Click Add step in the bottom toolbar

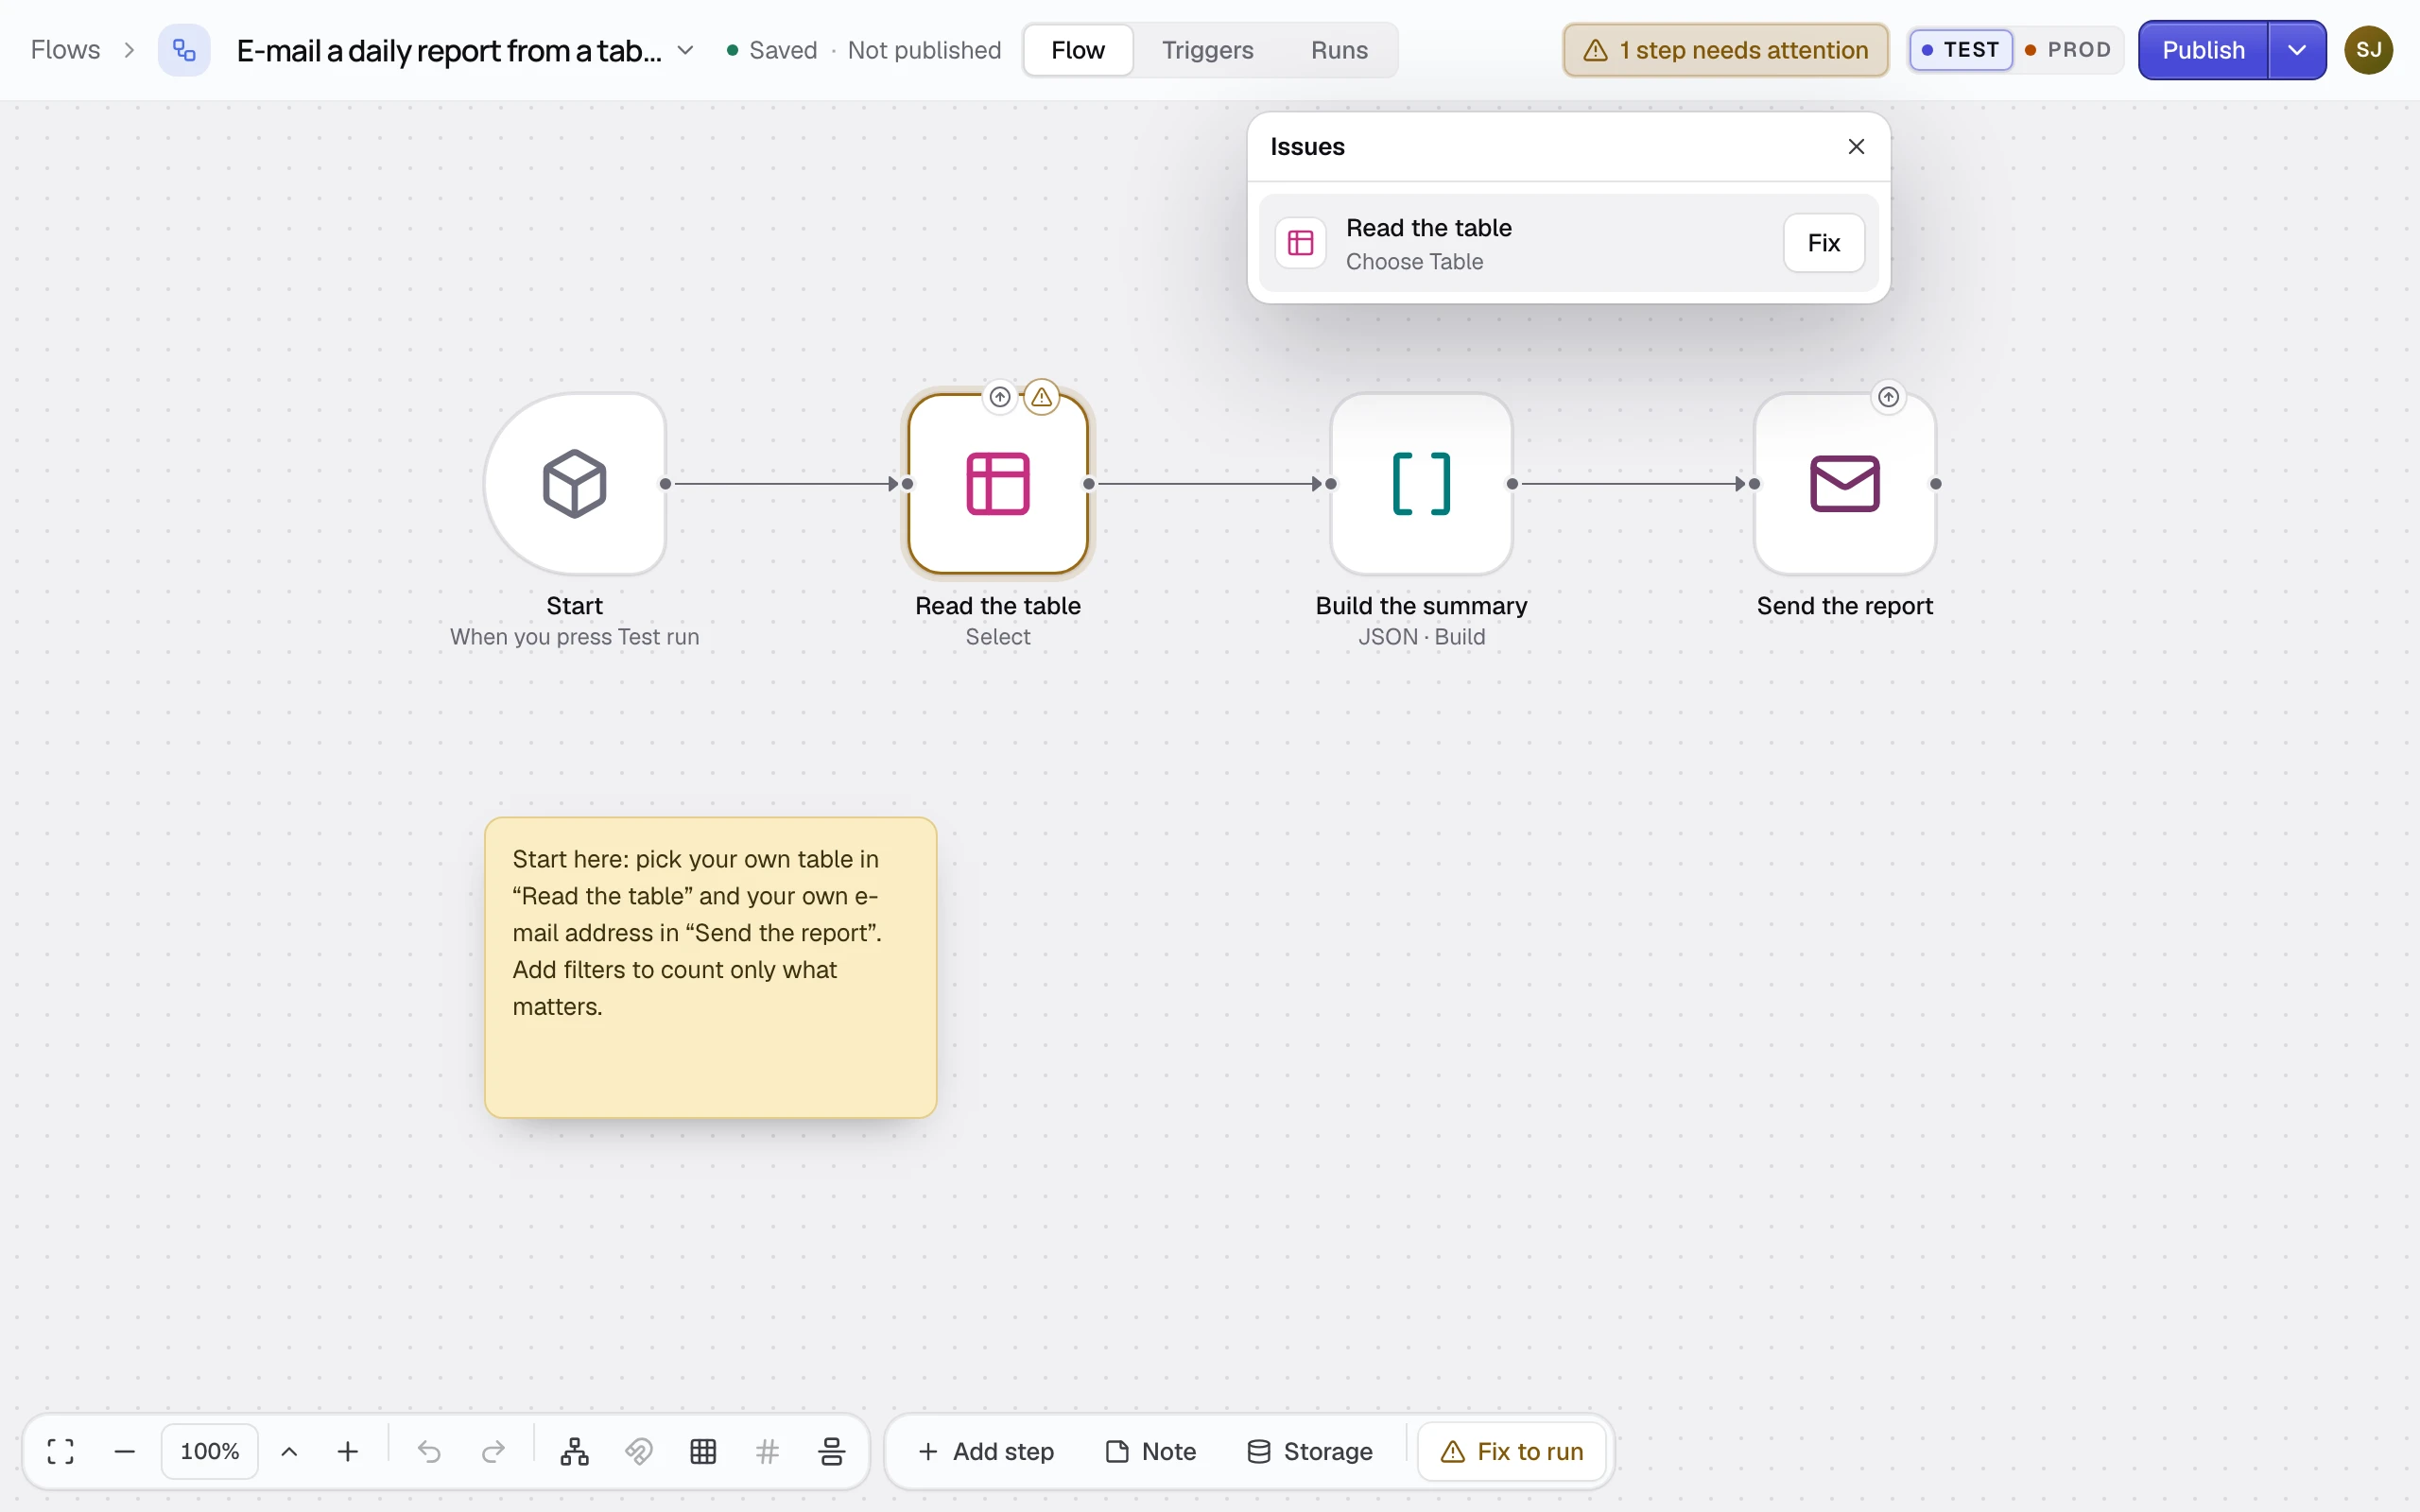986,1451
